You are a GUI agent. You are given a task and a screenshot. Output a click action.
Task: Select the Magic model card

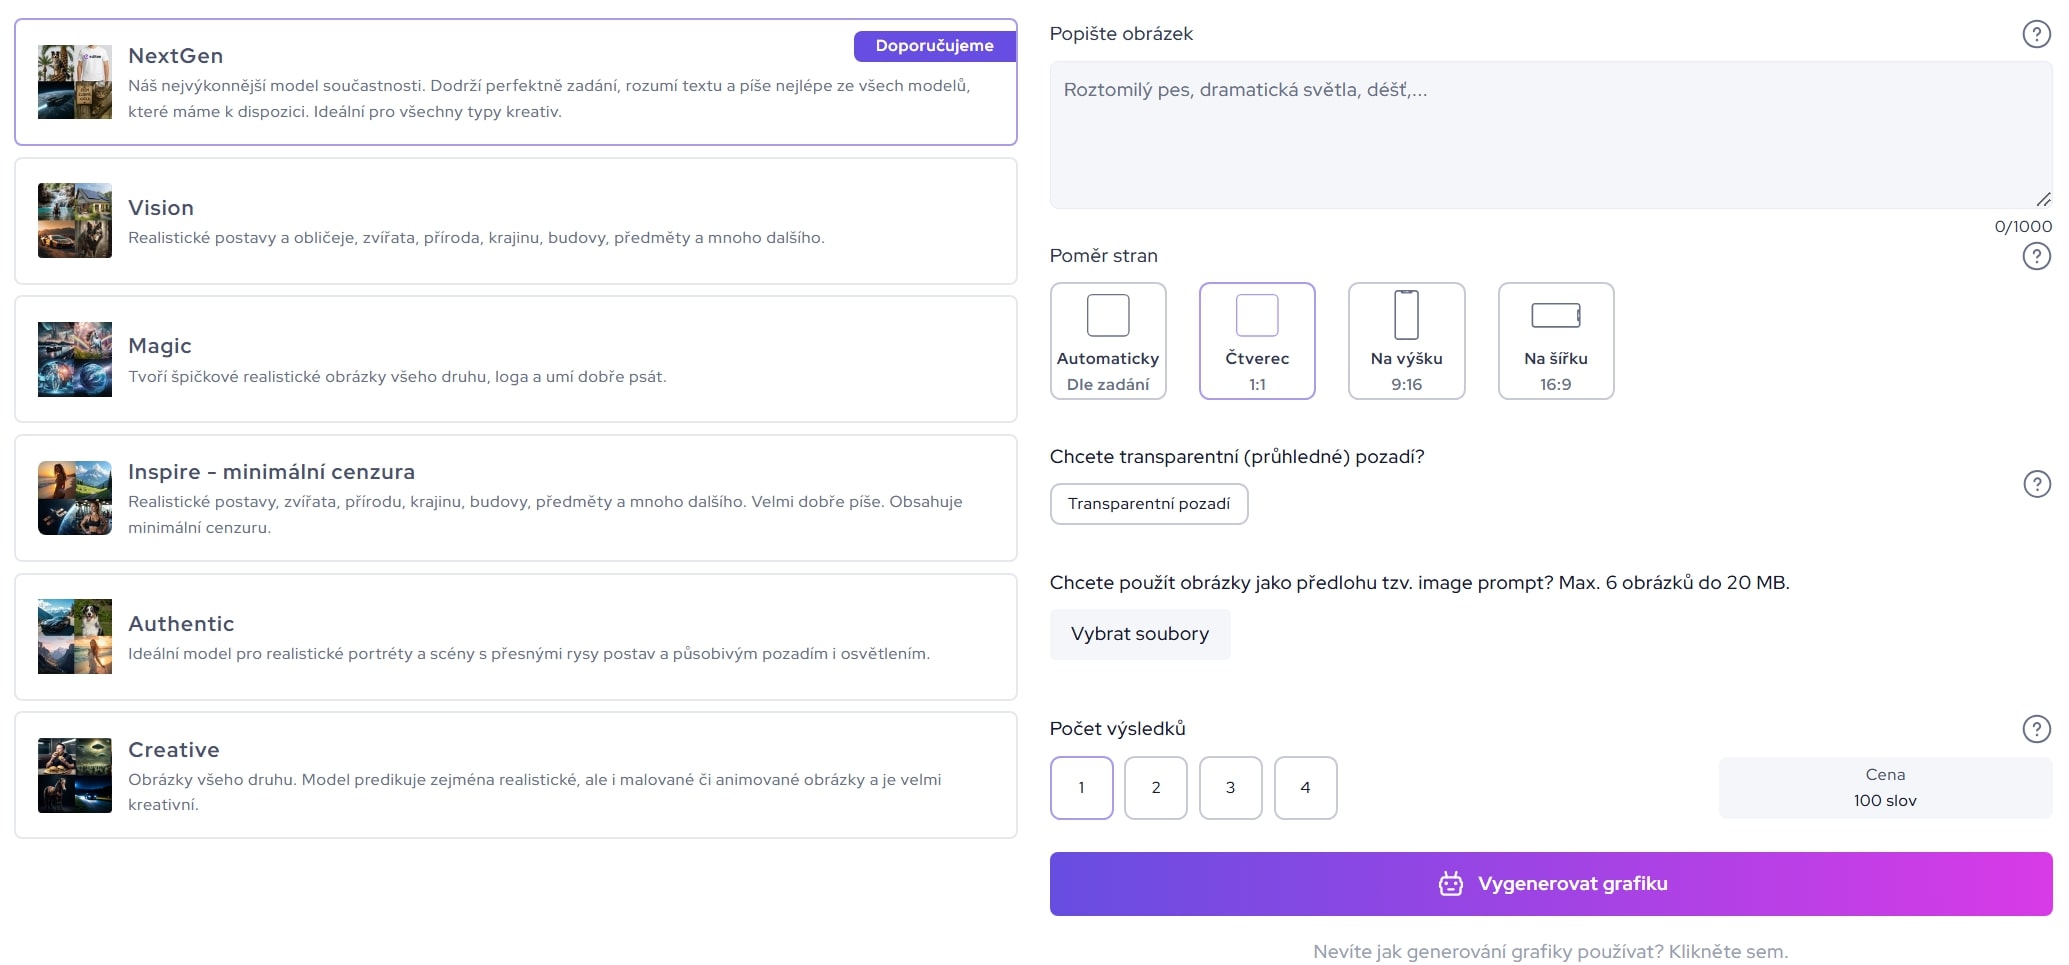pos(515,359)
